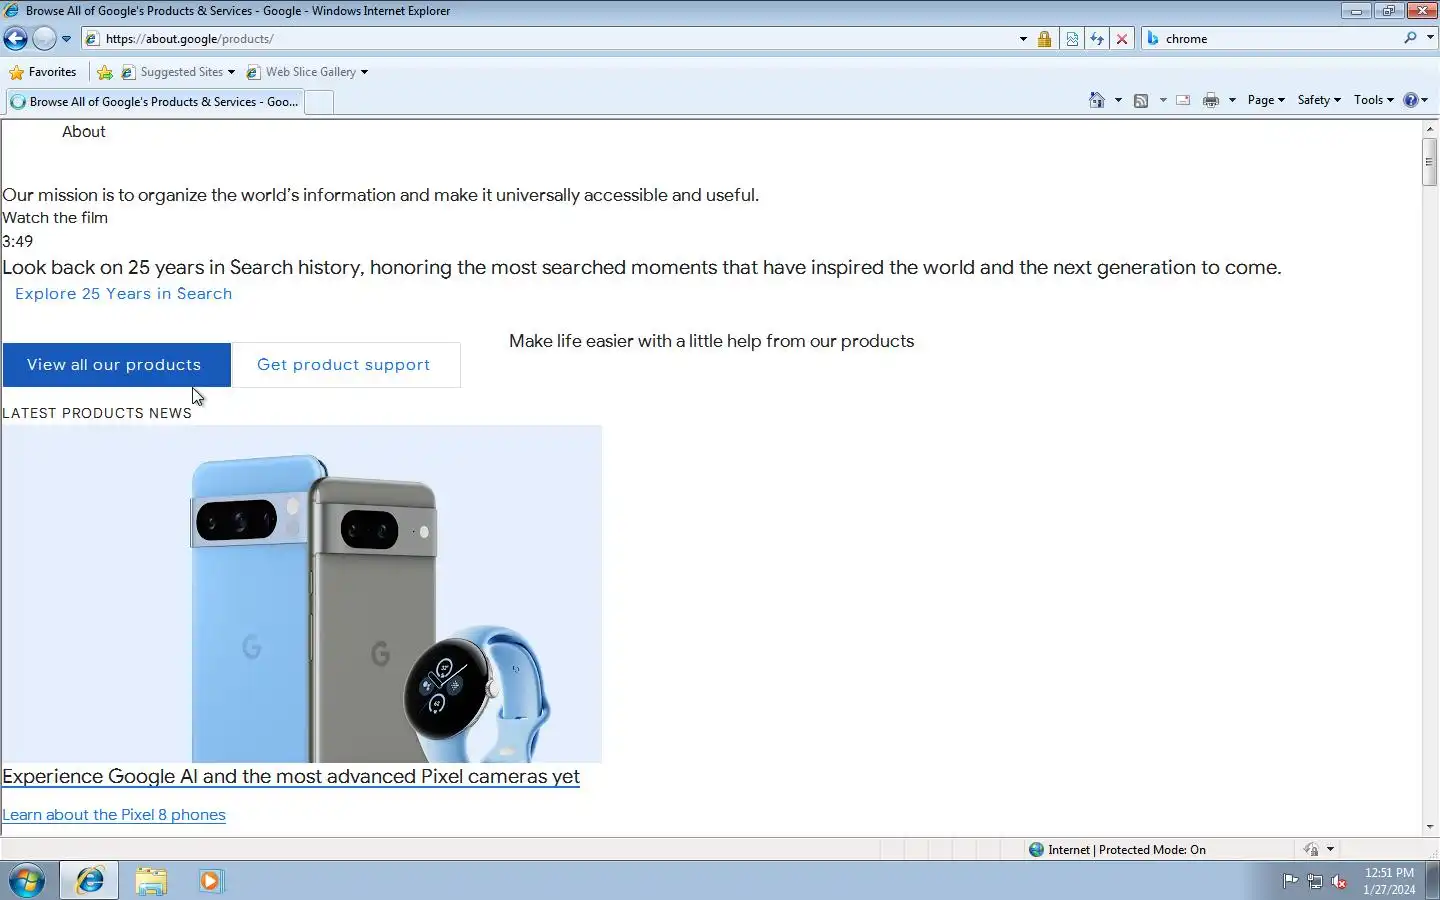Click Internet Explorer taskbar icon
Viewport: 1440px width, 900px height.
point(90,881)
